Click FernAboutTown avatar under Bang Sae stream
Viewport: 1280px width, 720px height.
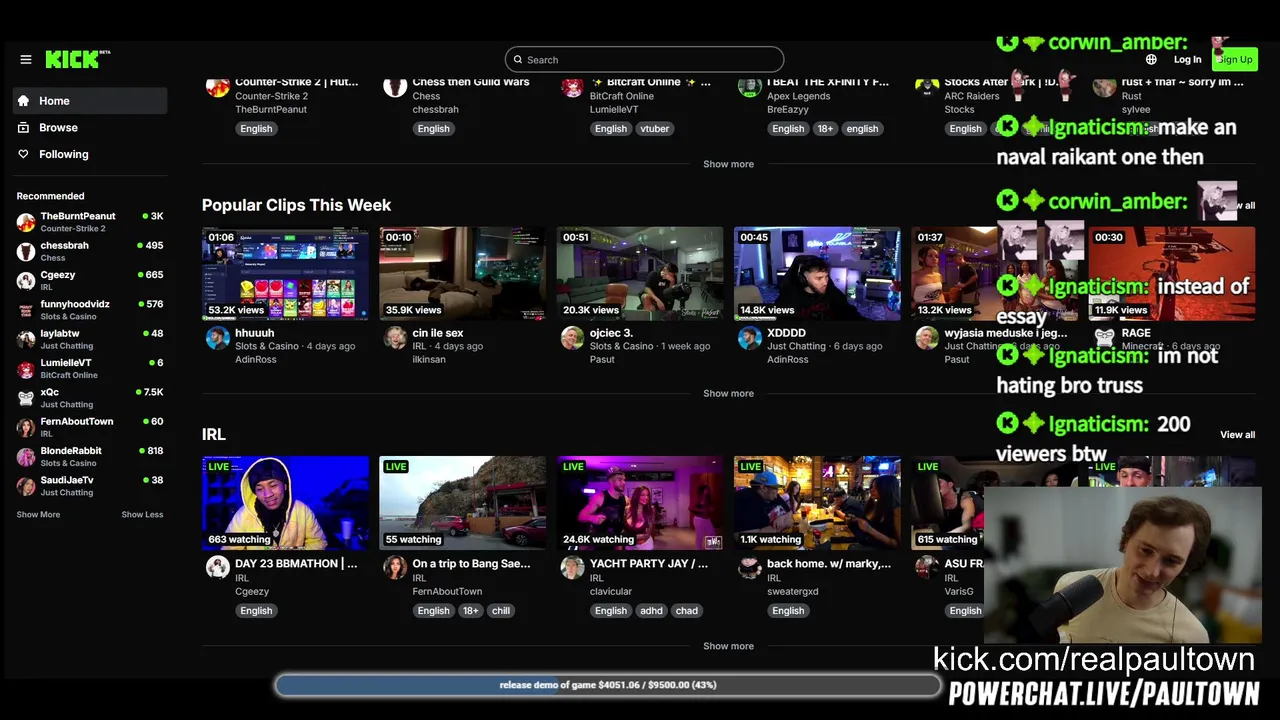click(395, 568)
